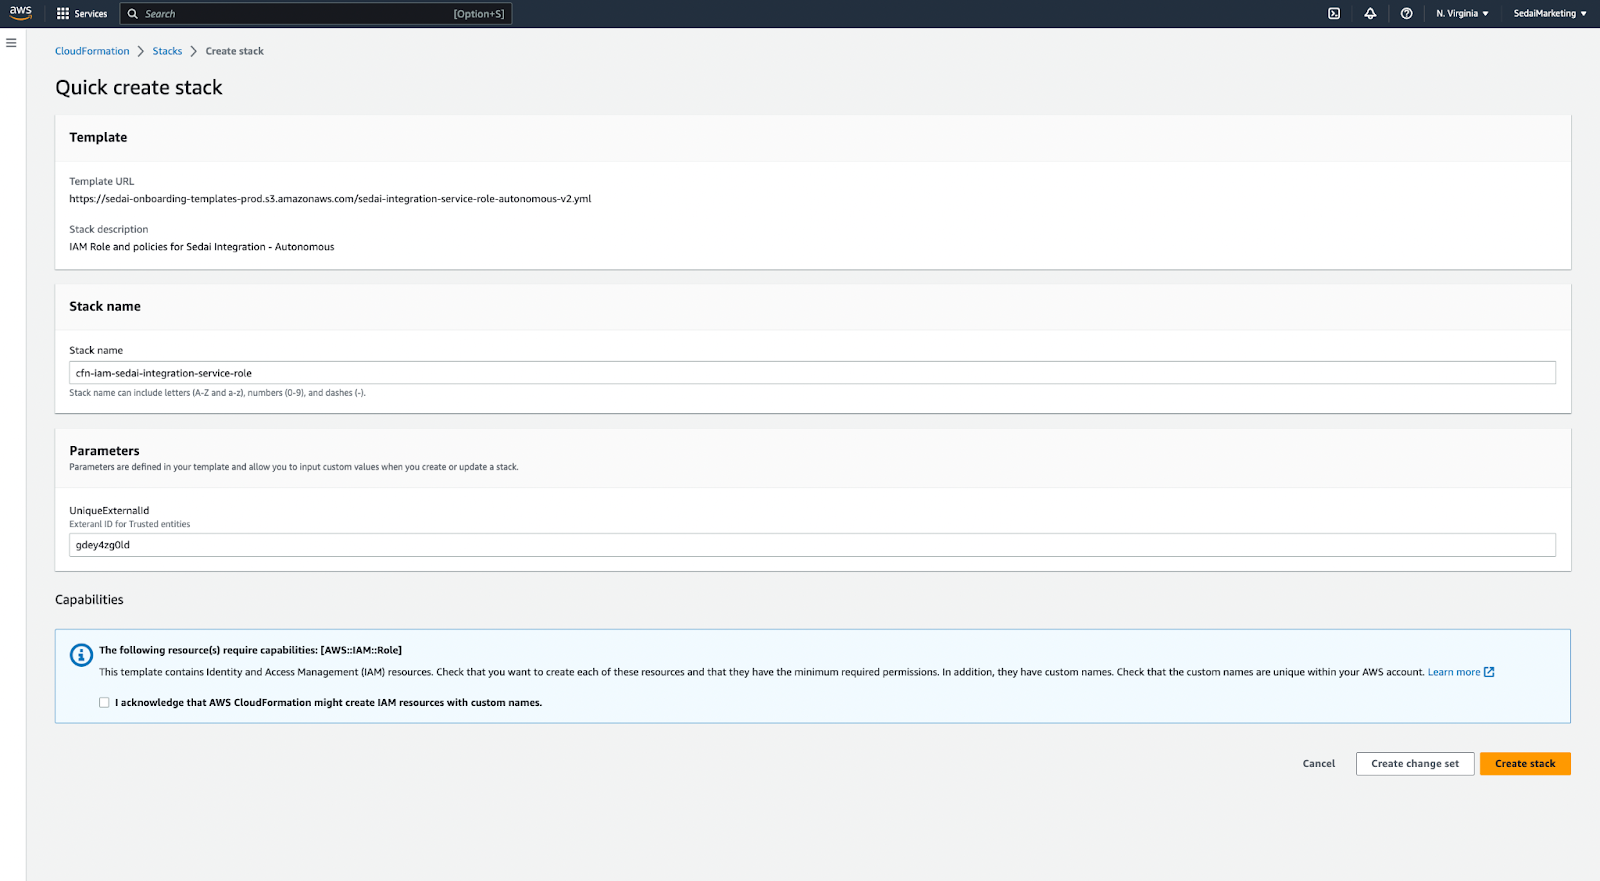The height and width of the screenshot is (881, 1600).
Task: Click the external link icon beside Learn more
Action: (x=1489, y=672)
